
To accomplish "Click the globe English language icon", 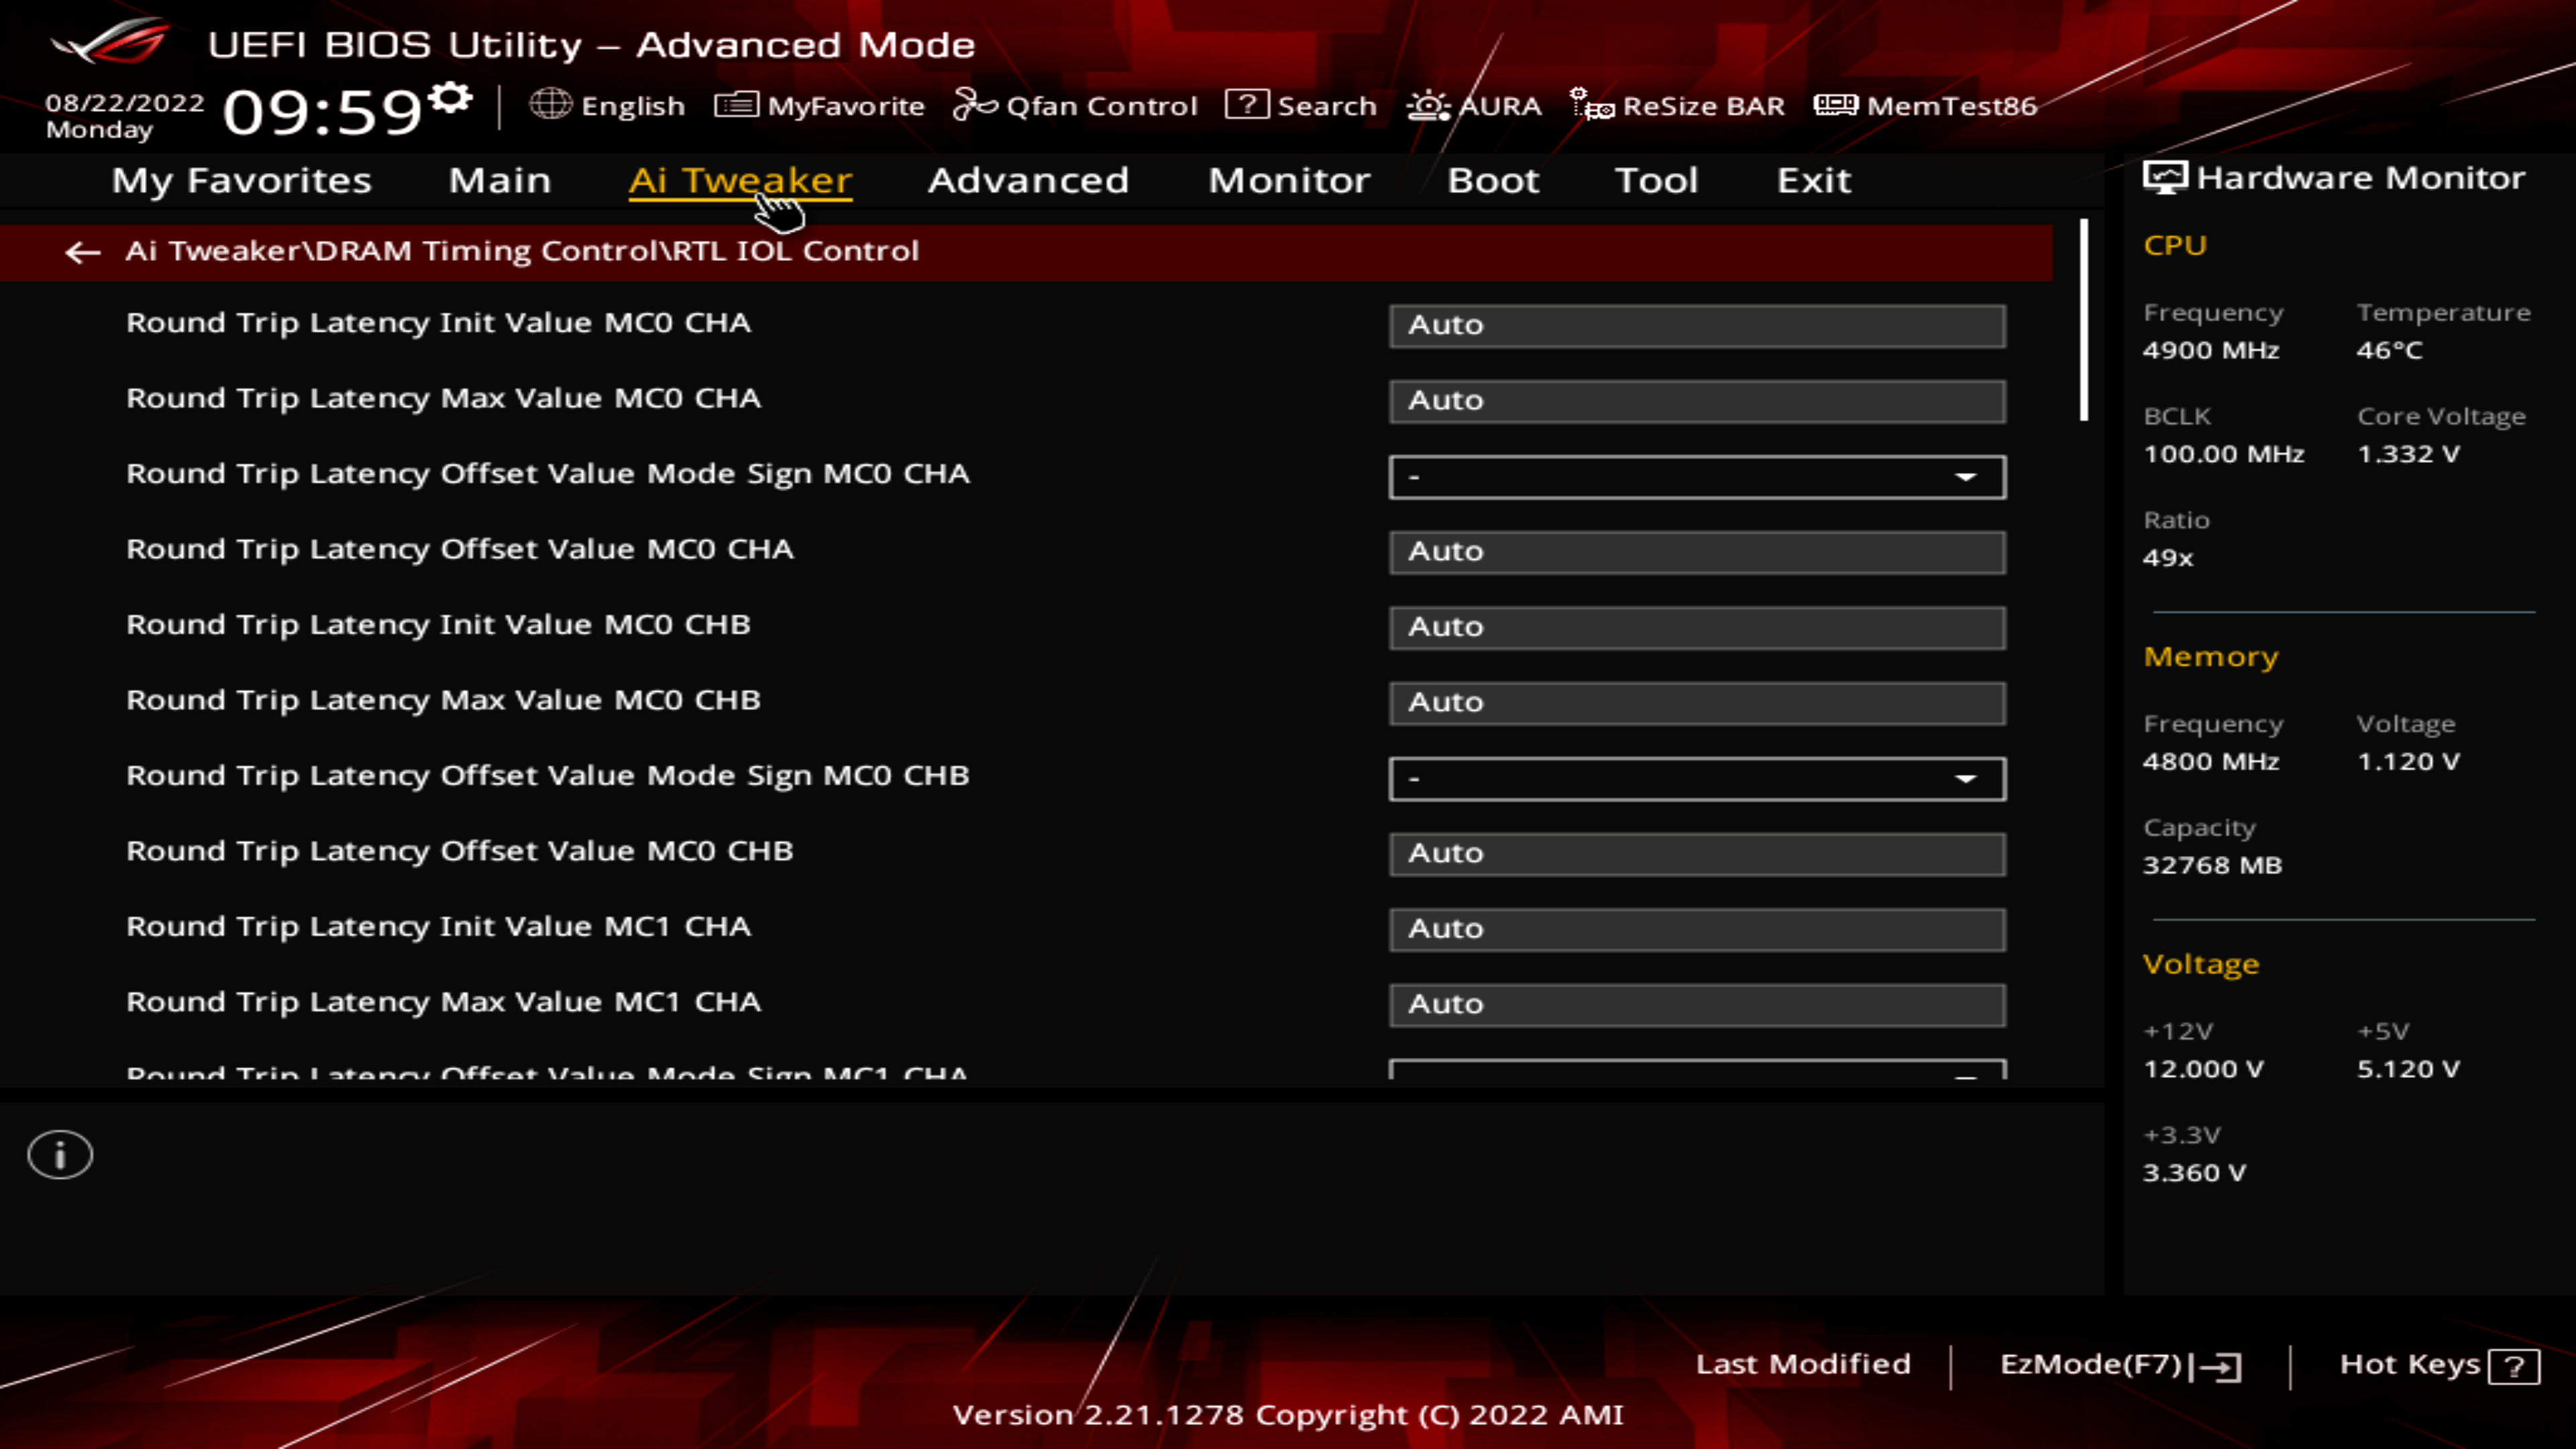I will tap(550, 104).
